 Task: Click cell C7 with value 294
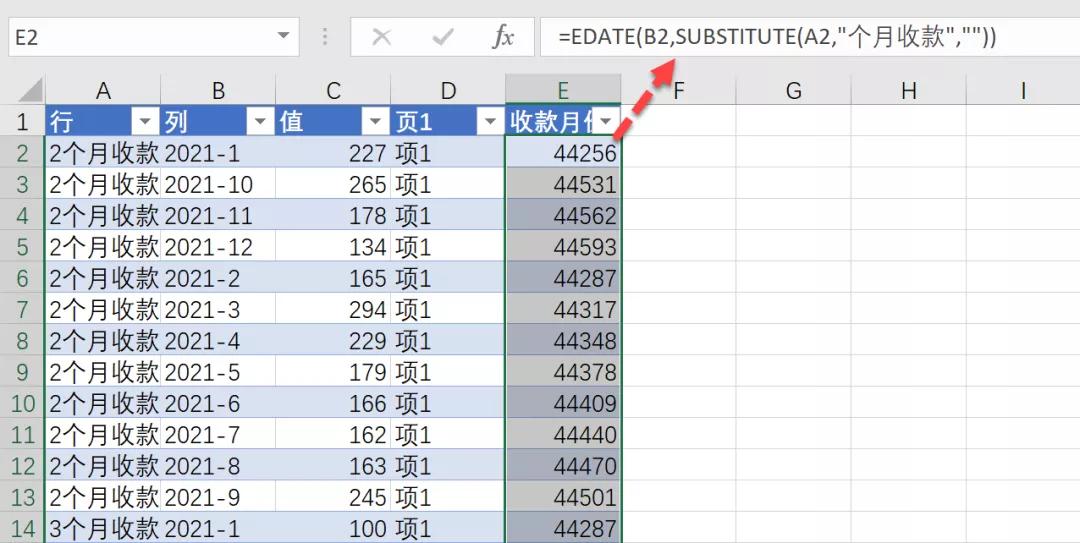point(333,310)
